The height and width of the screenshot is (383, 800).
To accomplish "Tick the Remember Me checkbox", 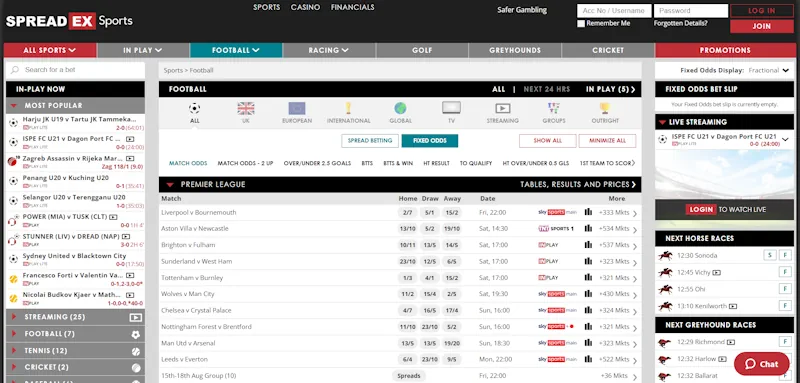I will [x=581, y=23].
